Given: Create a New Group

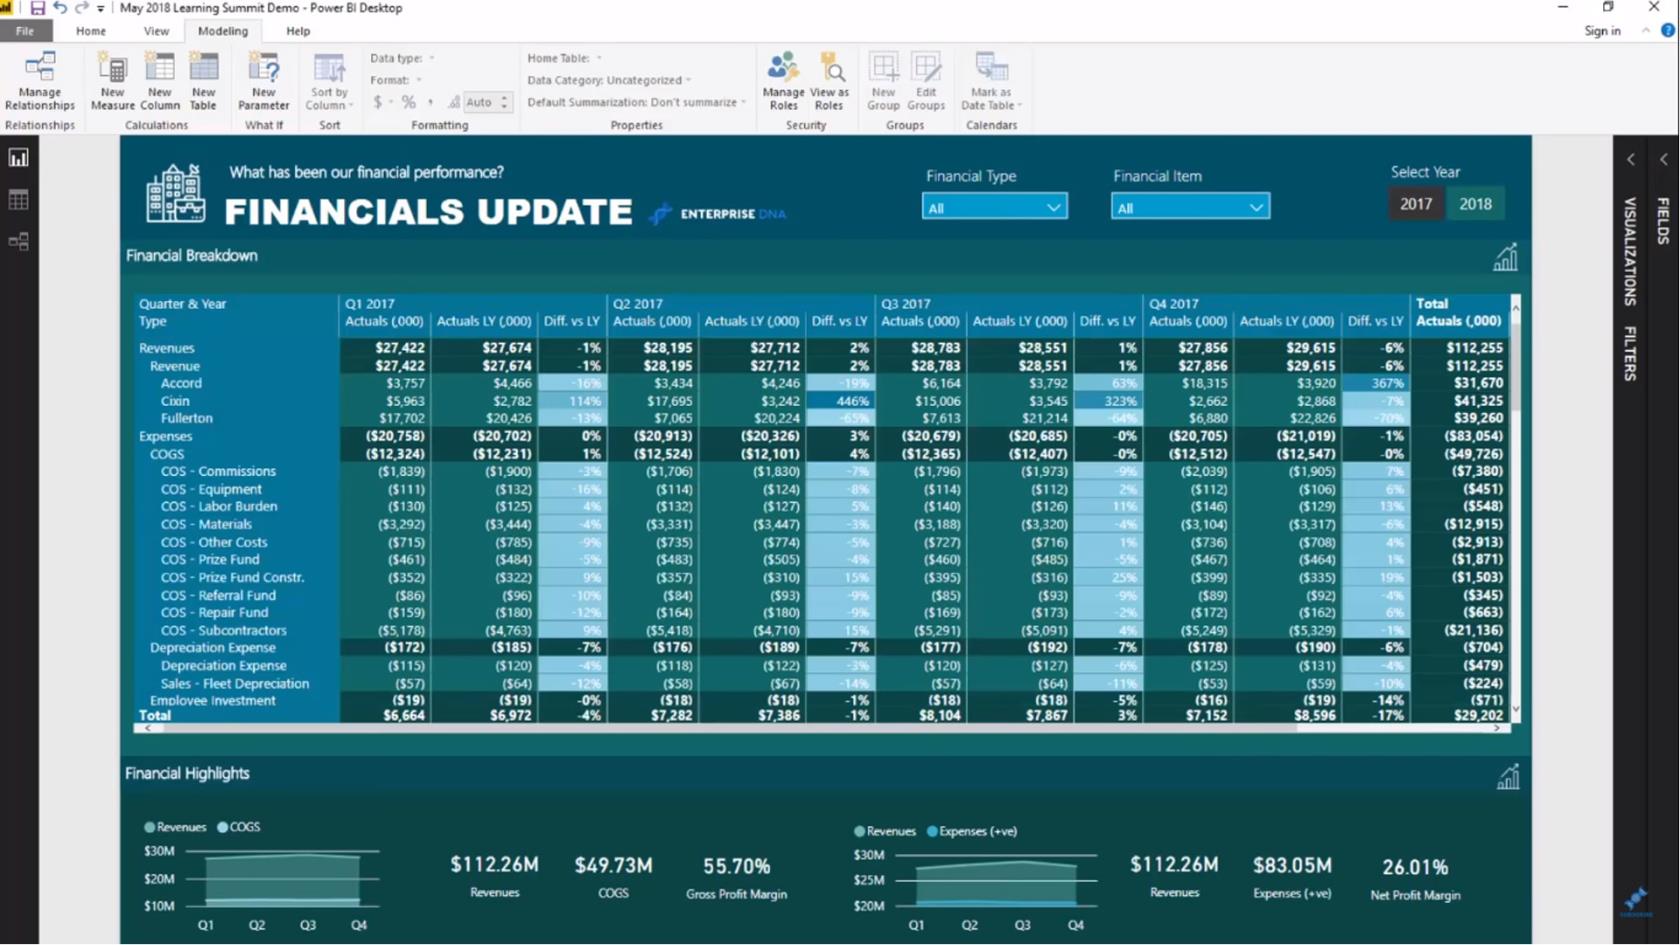Looking at the screenshot, I should click(x=883, y=81).
